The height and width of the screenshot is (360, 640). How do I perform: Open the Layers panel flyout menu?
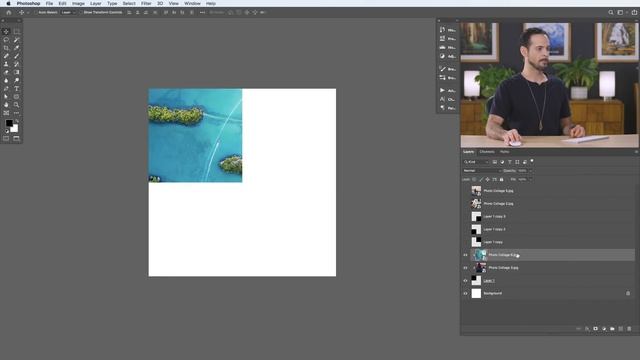[636, 152]
